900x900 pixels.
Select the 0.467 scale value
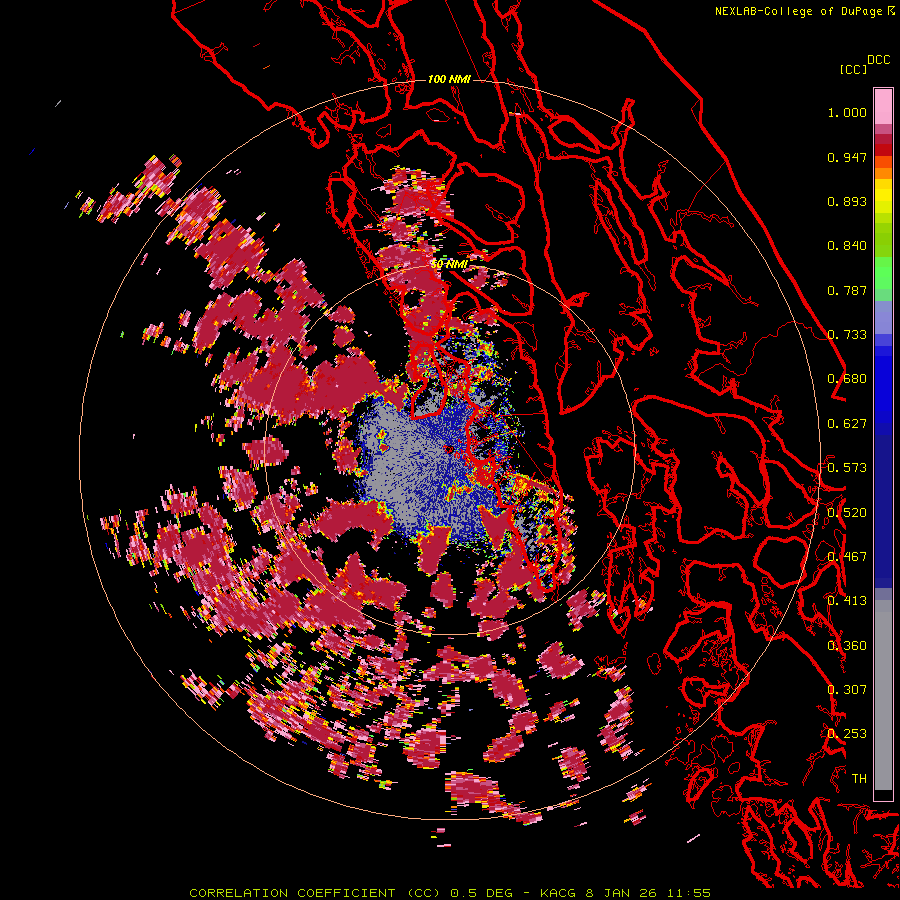847,557
